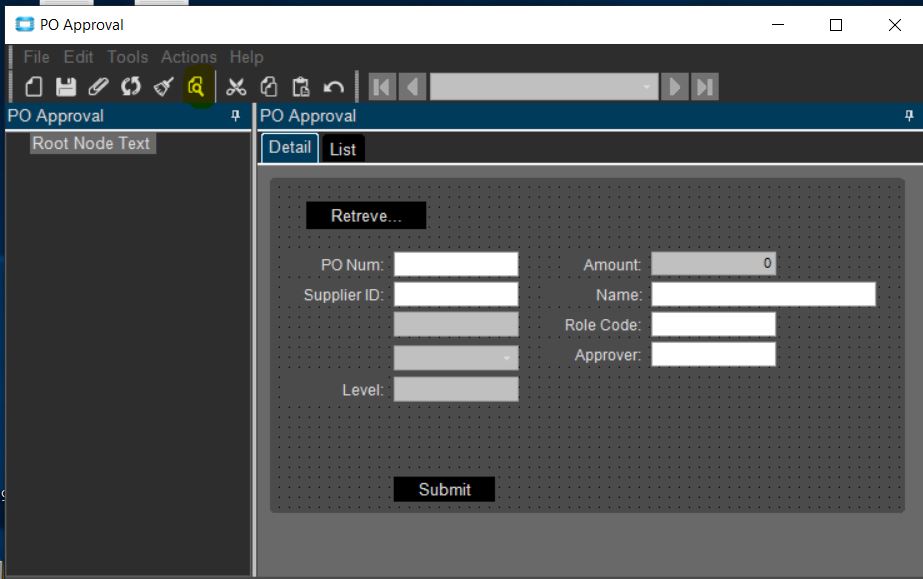Click the Copy toolbar icon
This screenshot has width=923, height=579.
click(x=268, y=86)
